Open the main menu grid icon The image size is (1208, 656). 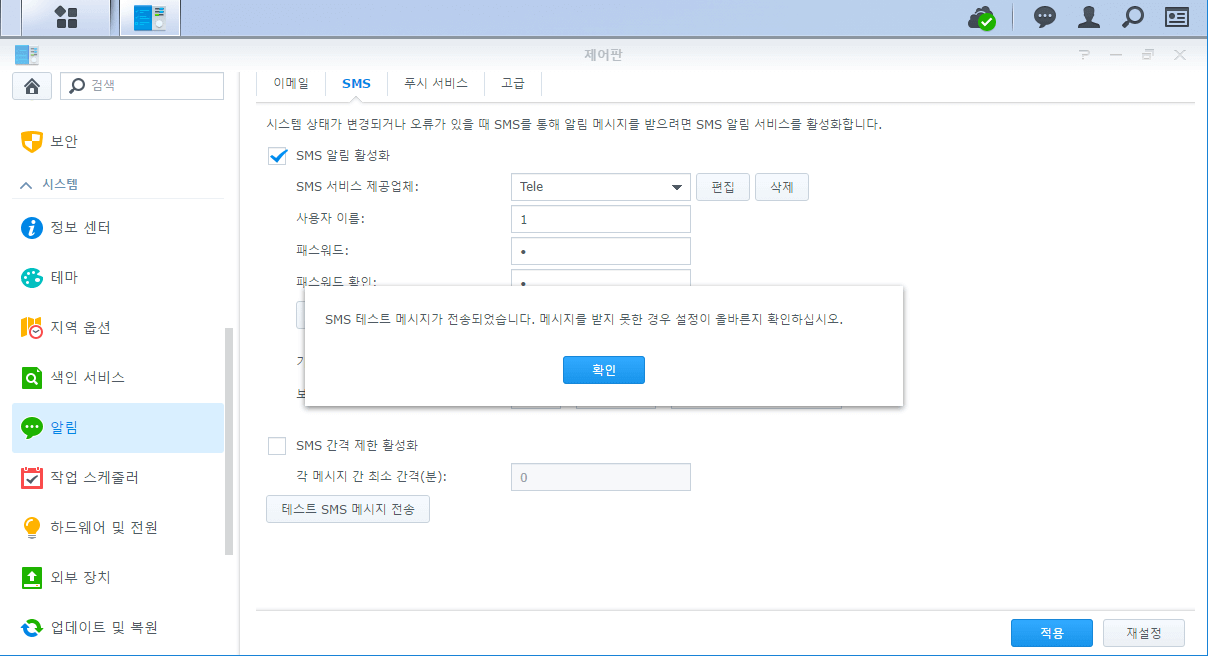pyautogui.click(x=66, y=17)
